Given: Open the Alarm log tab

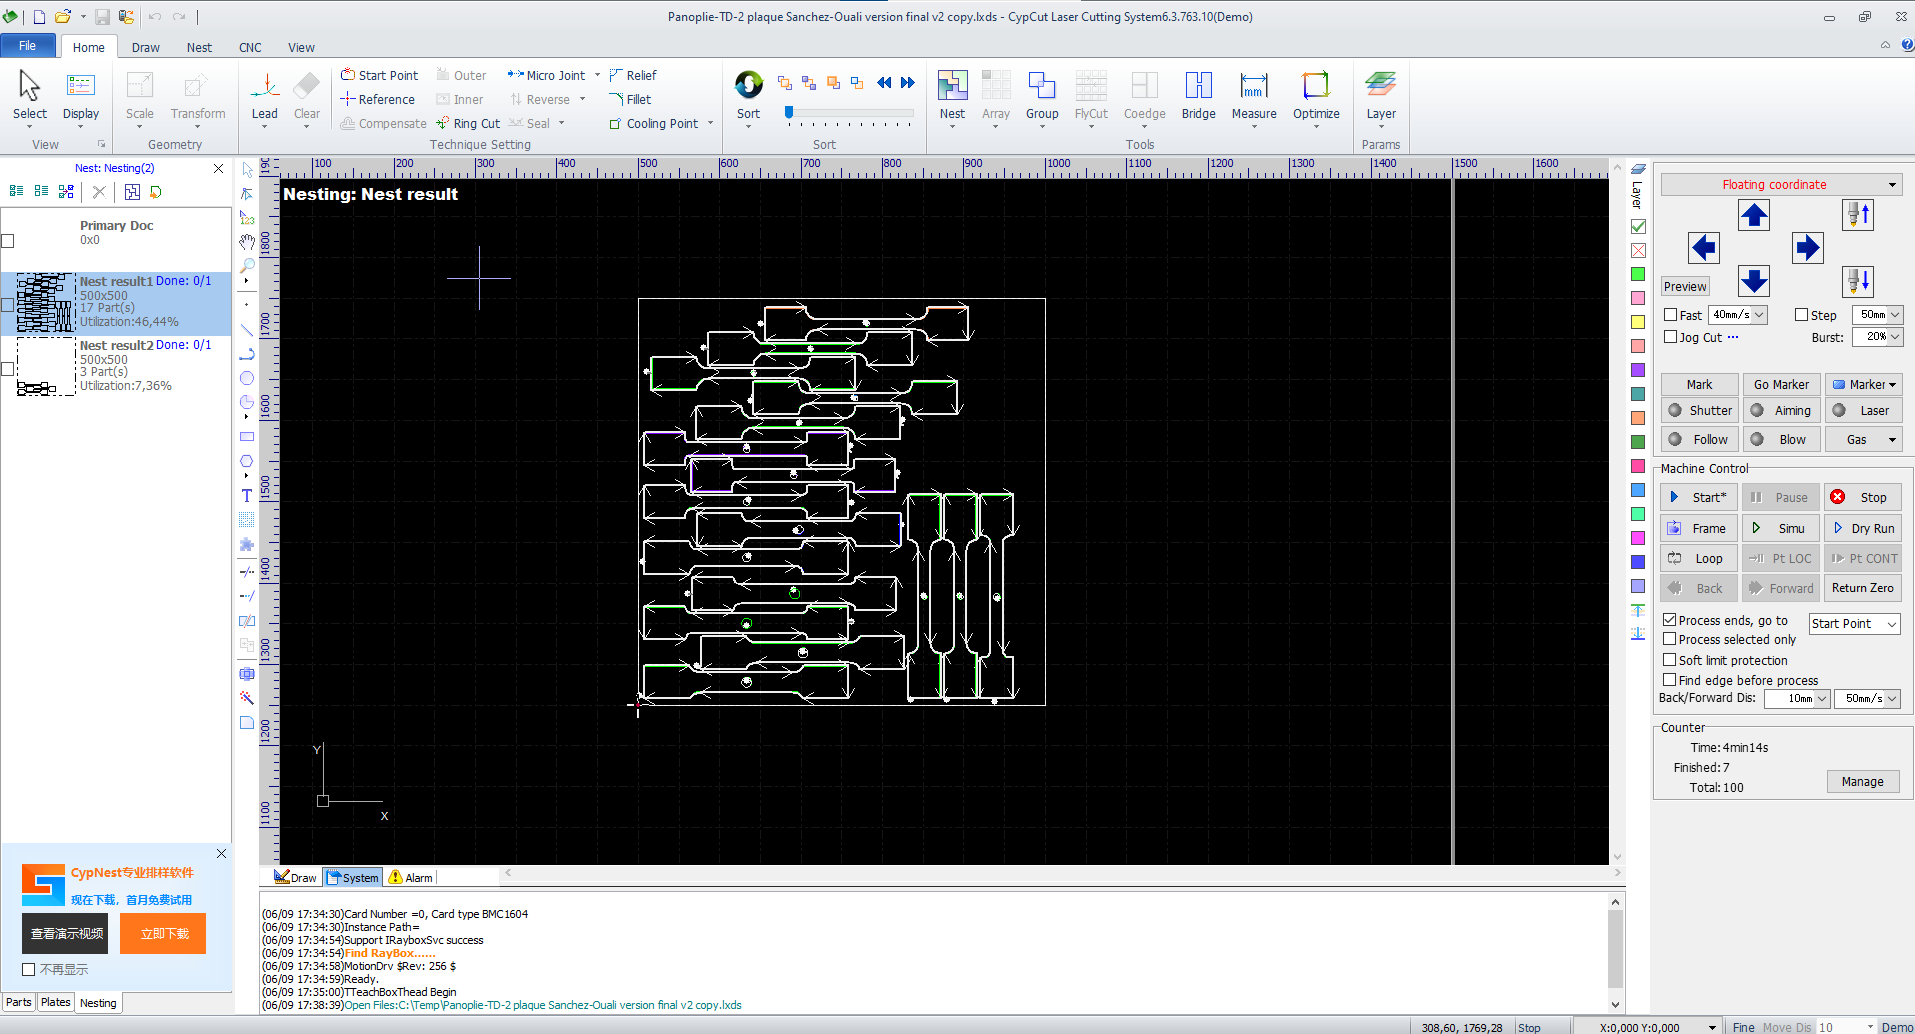Looking at the screenshot, I should pos(411,877).
